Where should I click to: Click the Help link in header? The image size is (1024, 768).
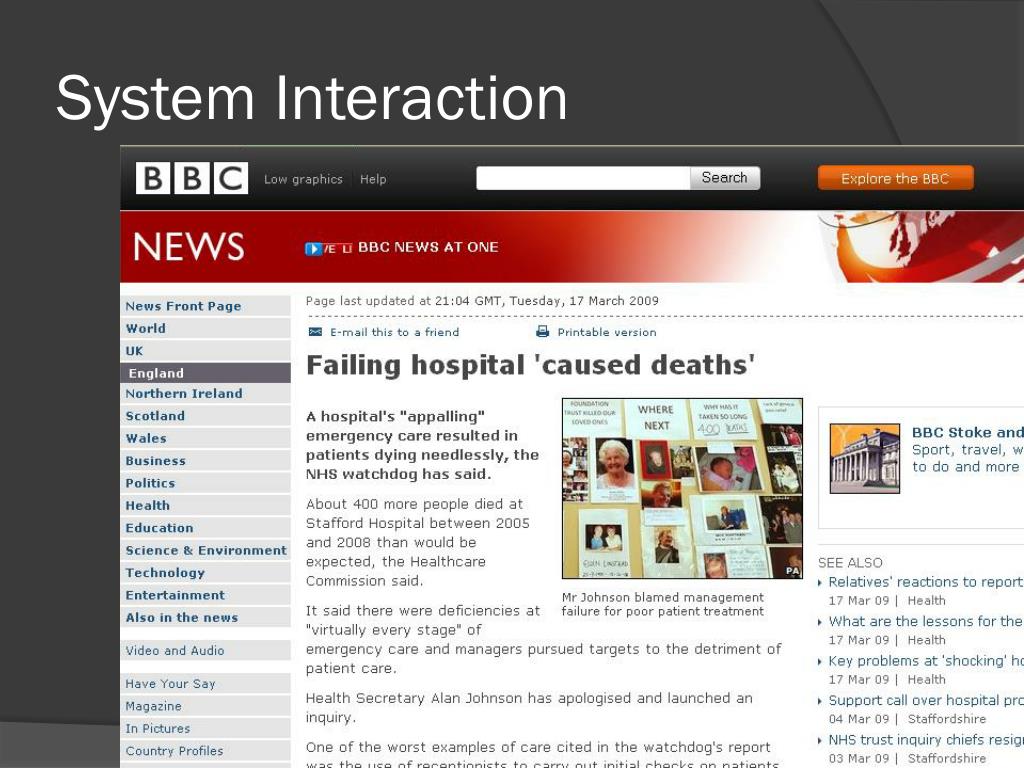373,179
